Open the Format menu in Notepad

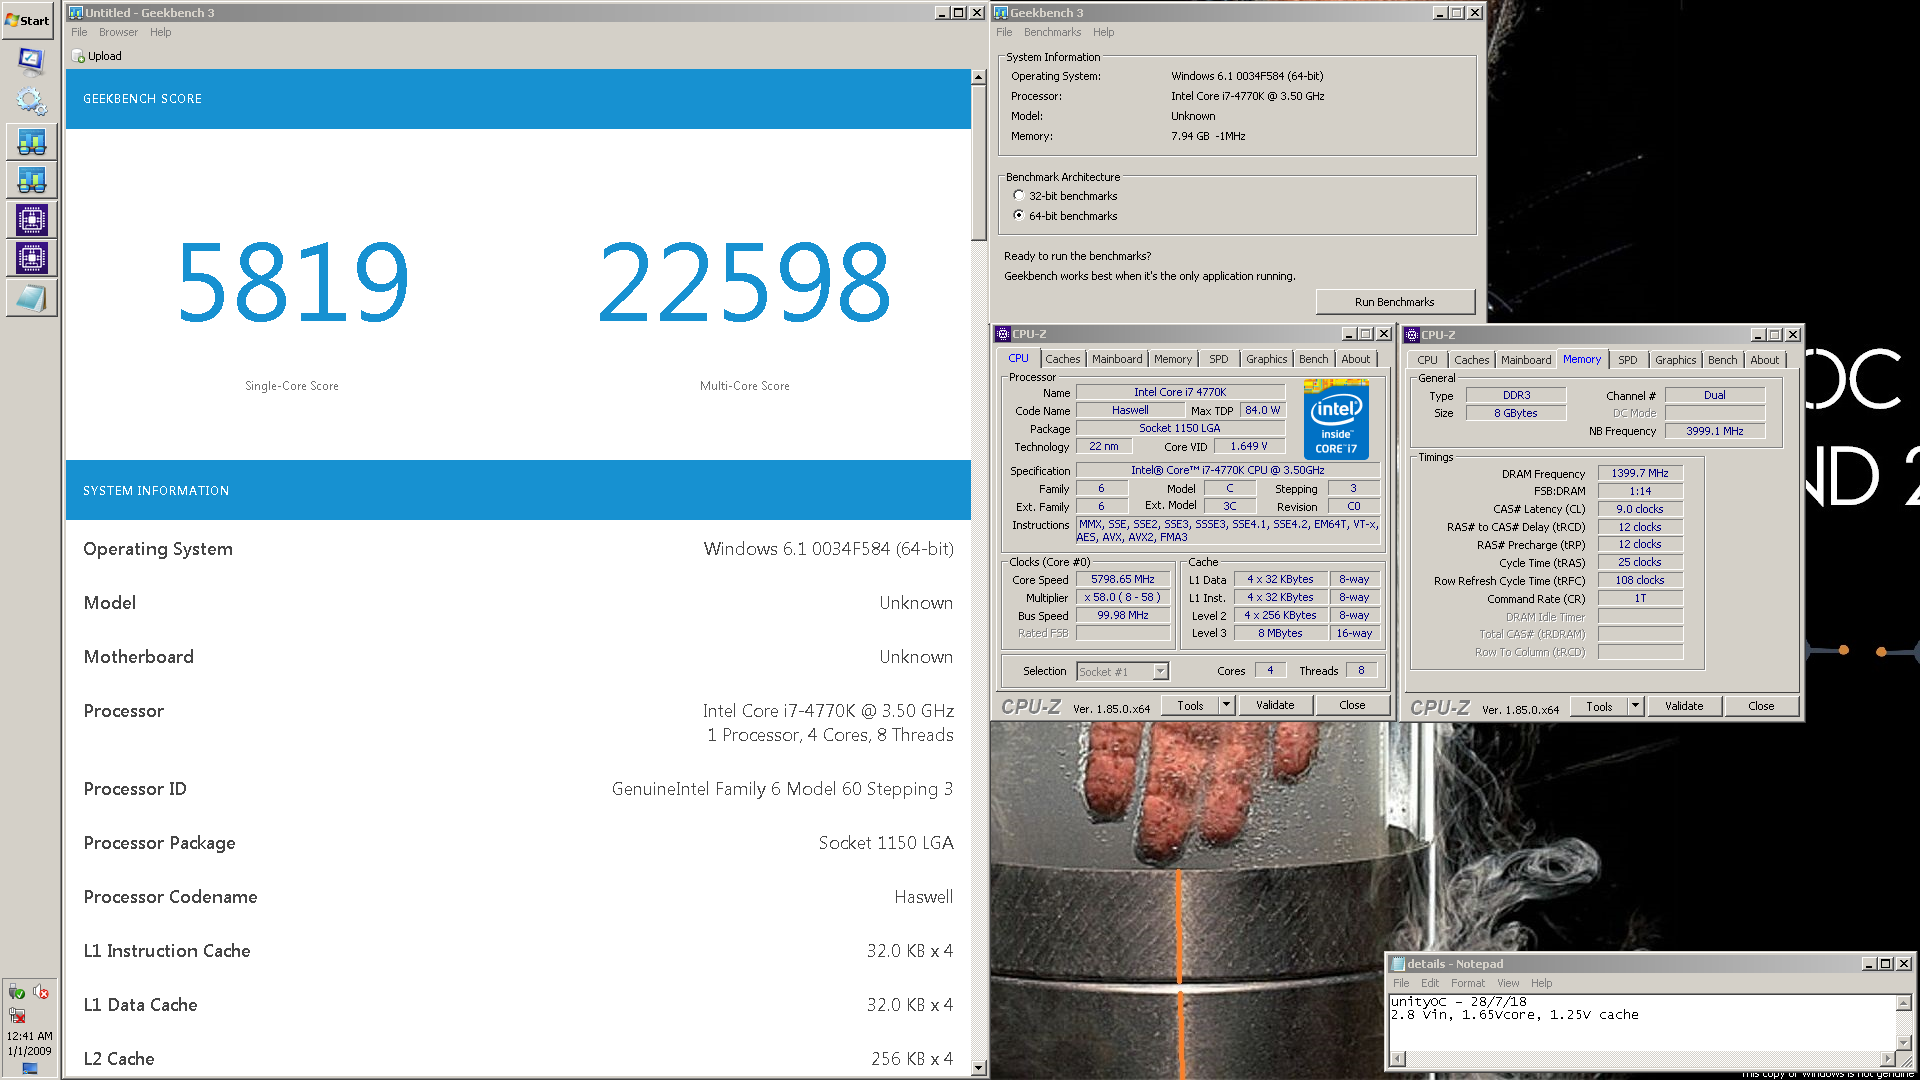(1468, 983)
